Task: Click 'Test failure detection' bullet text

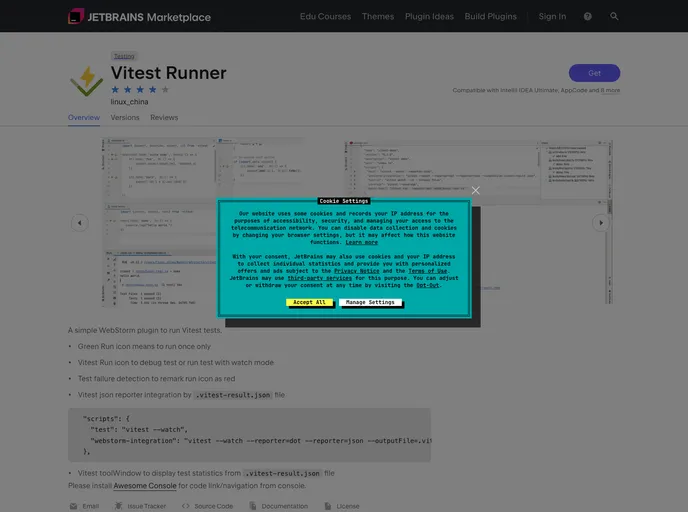Action: [156, 379]
